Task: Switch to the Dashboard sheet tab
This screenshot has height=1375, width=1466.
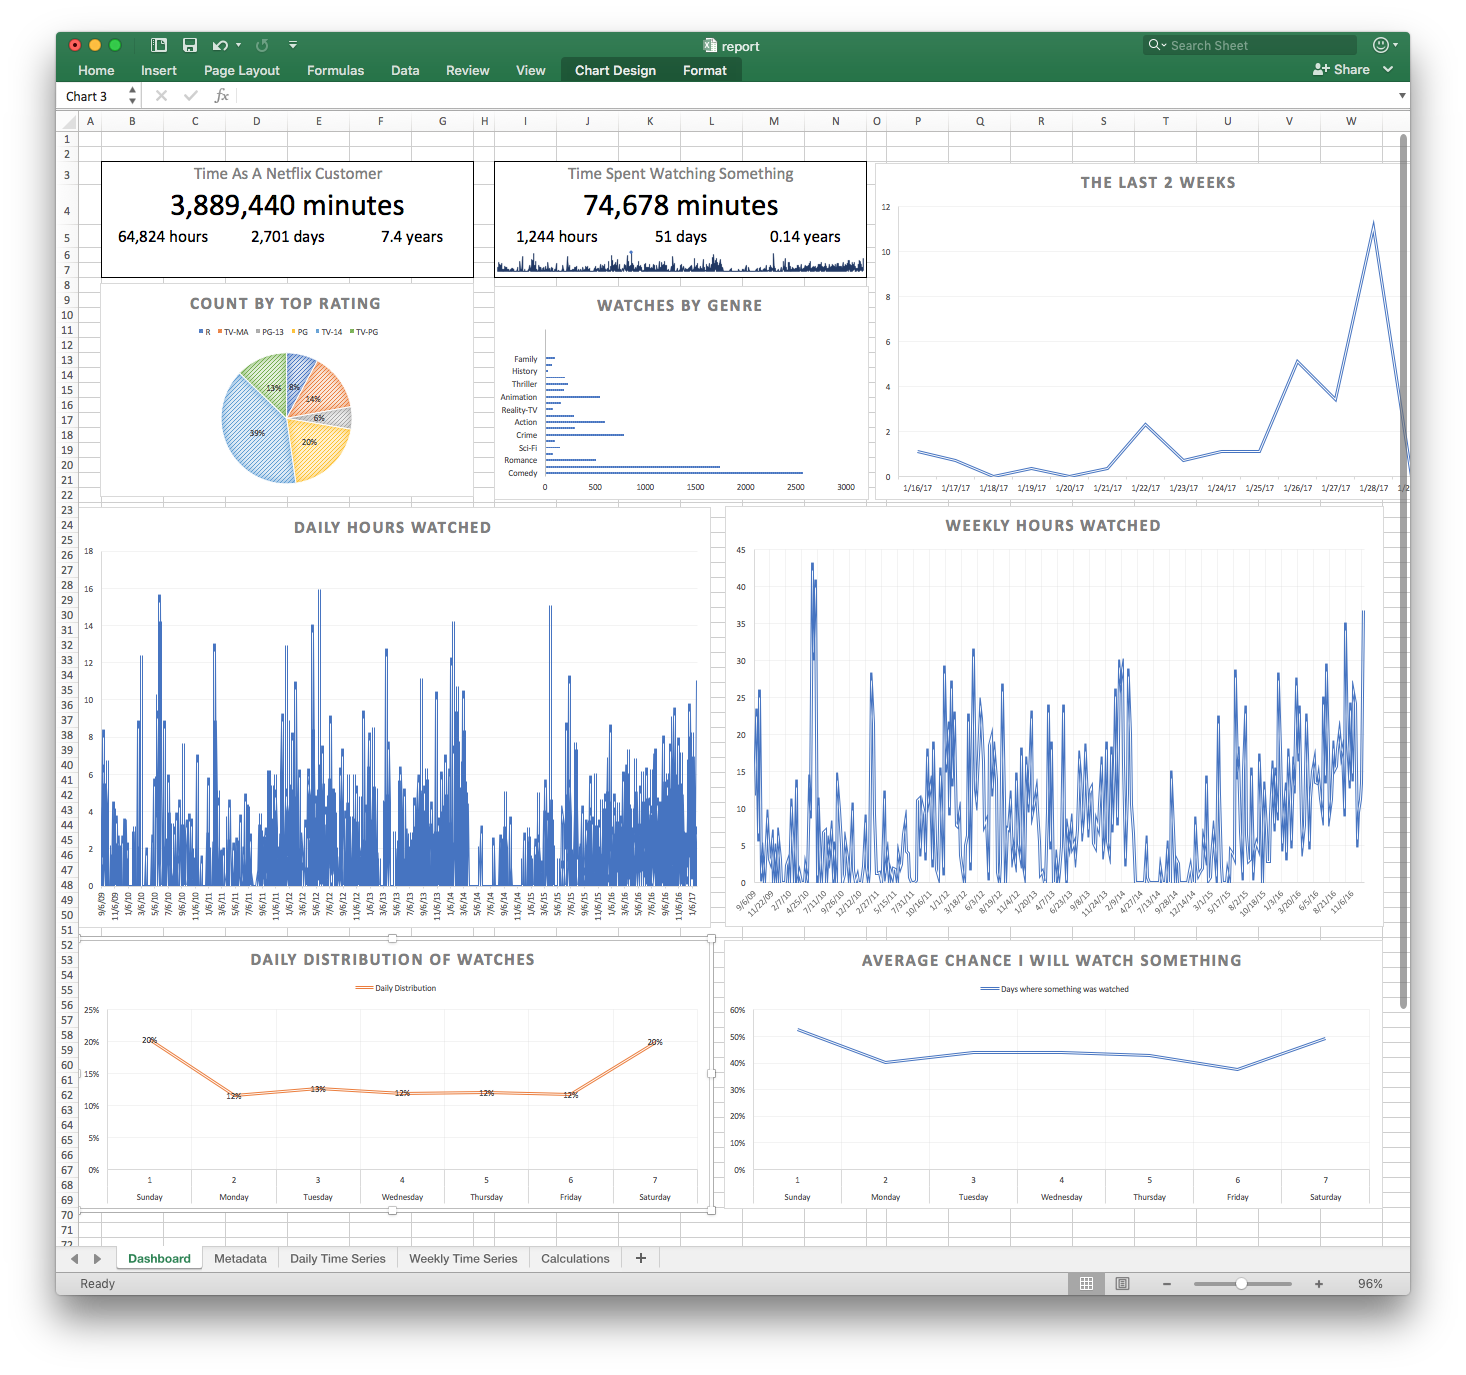Action: click(159, 1258)
